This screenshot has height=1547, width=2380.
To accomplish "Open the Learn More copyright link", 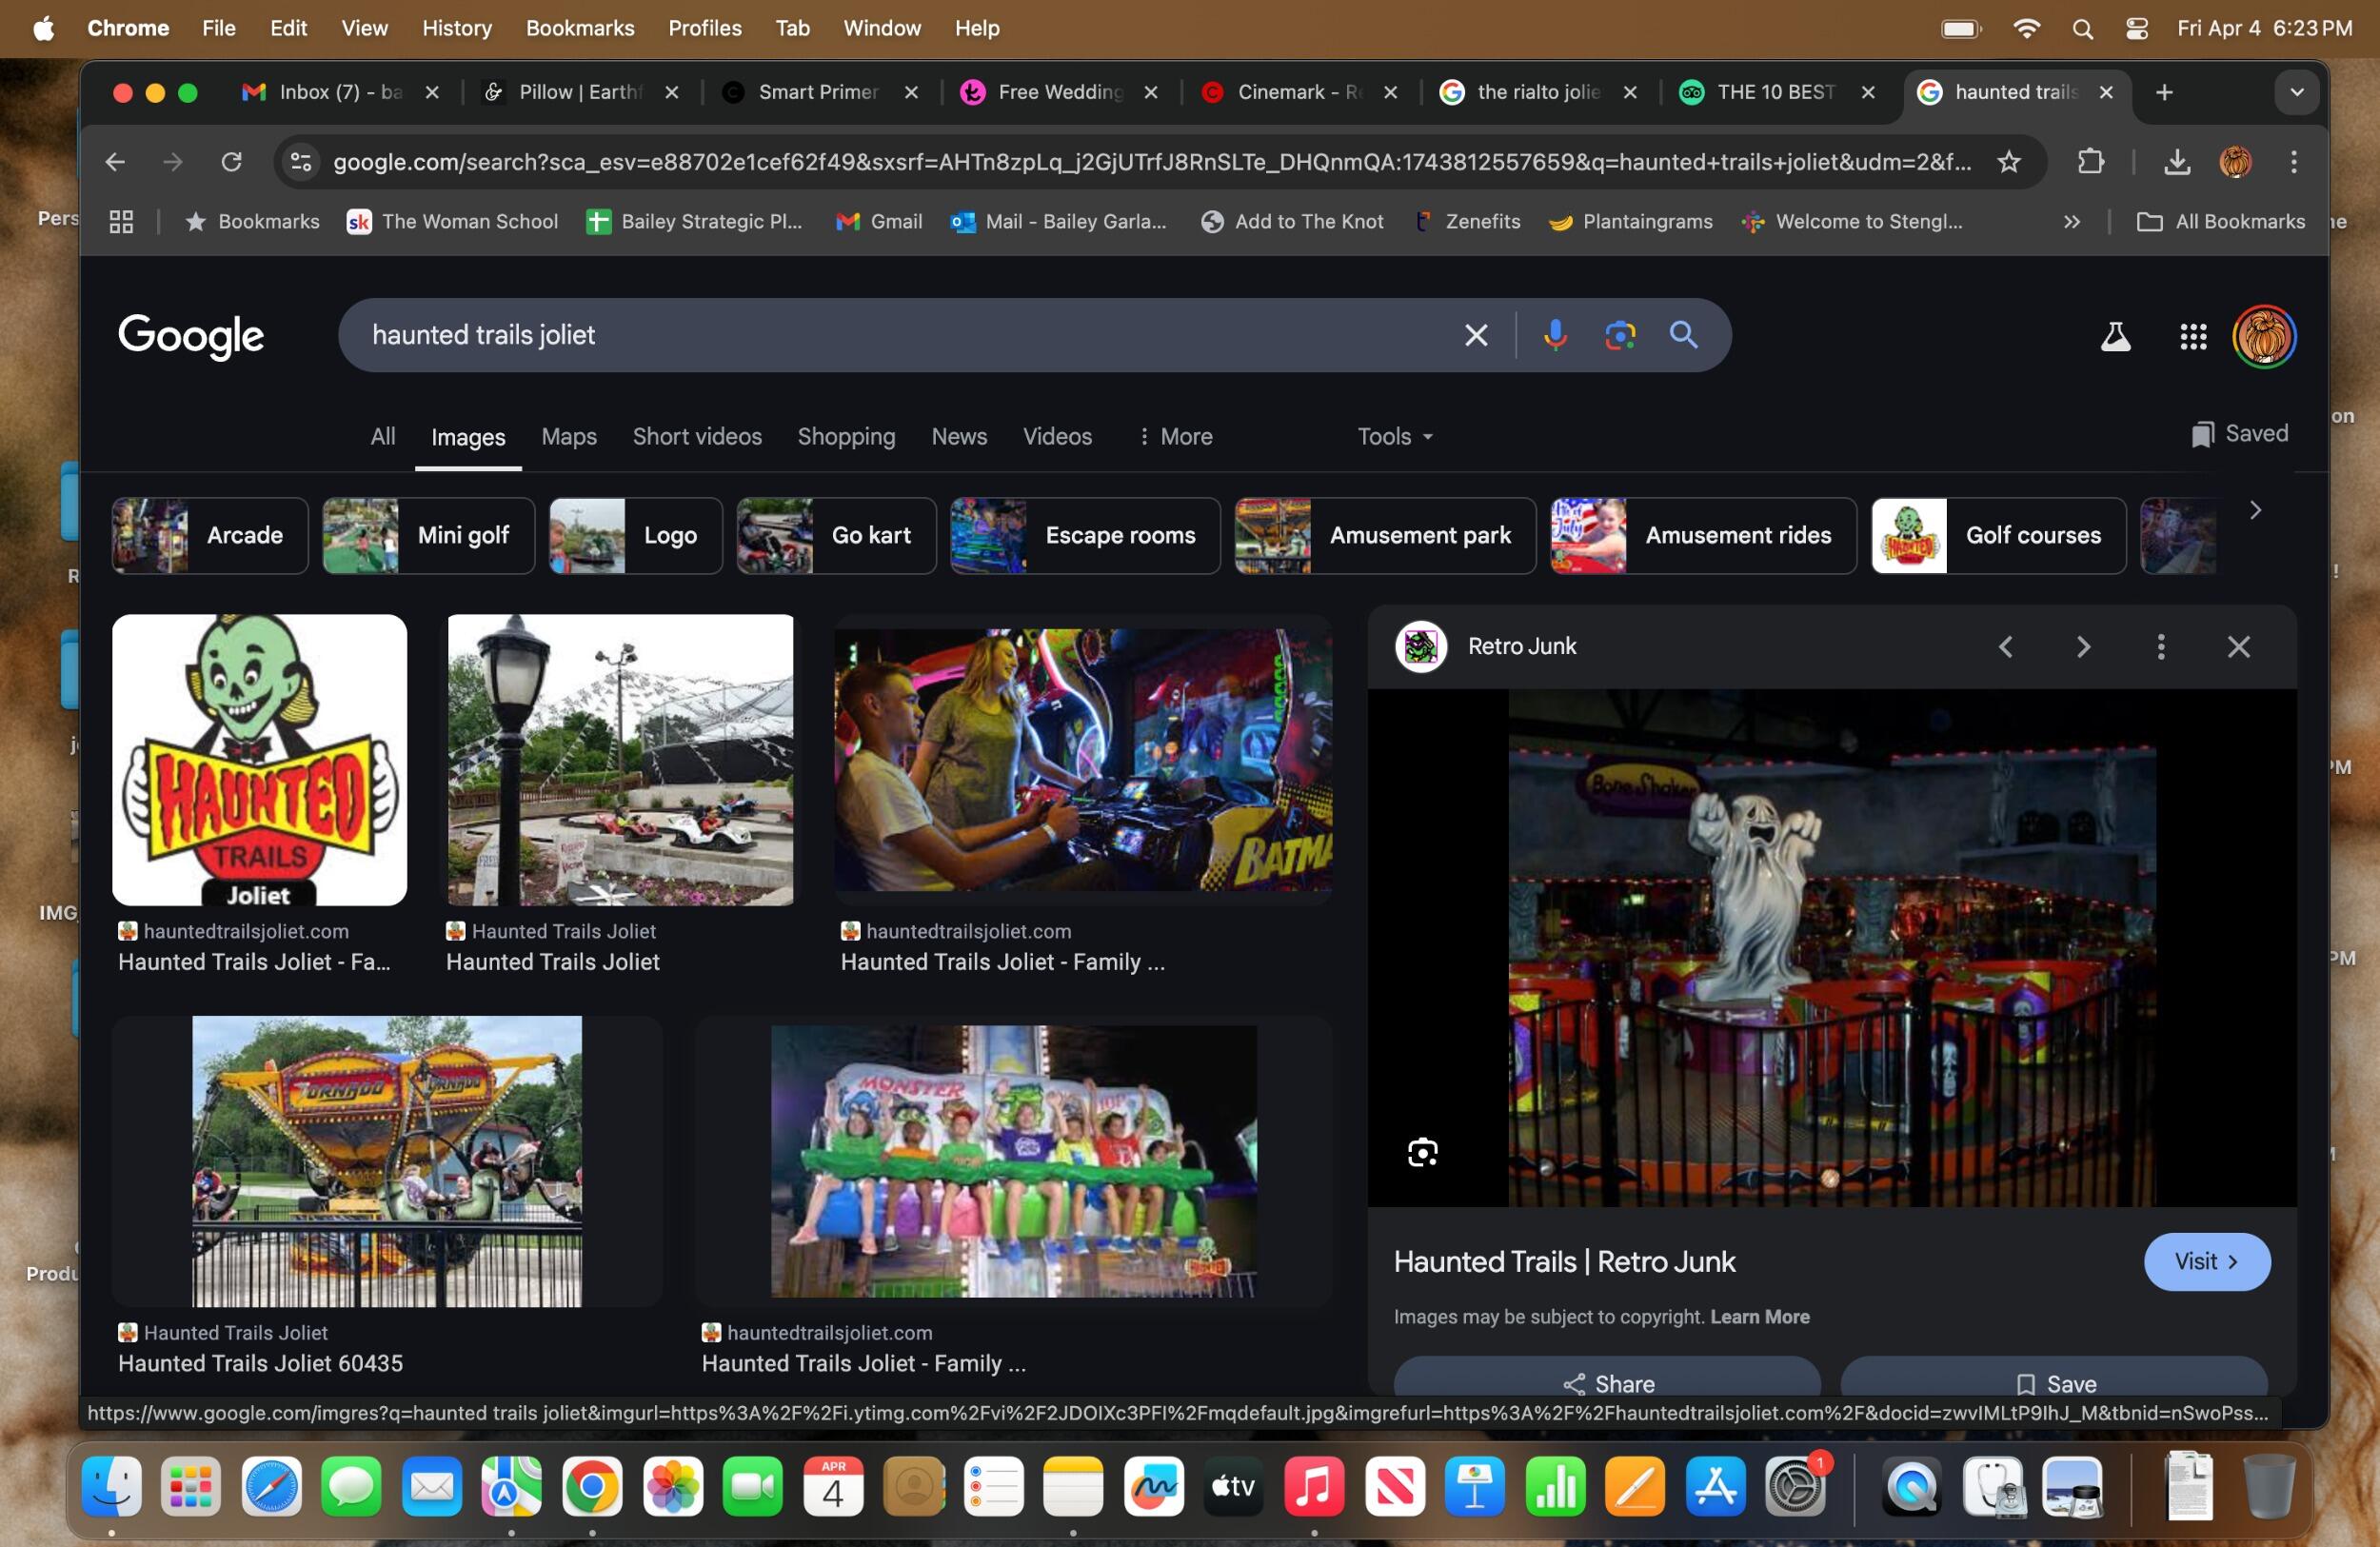I will (1759, 1317).
